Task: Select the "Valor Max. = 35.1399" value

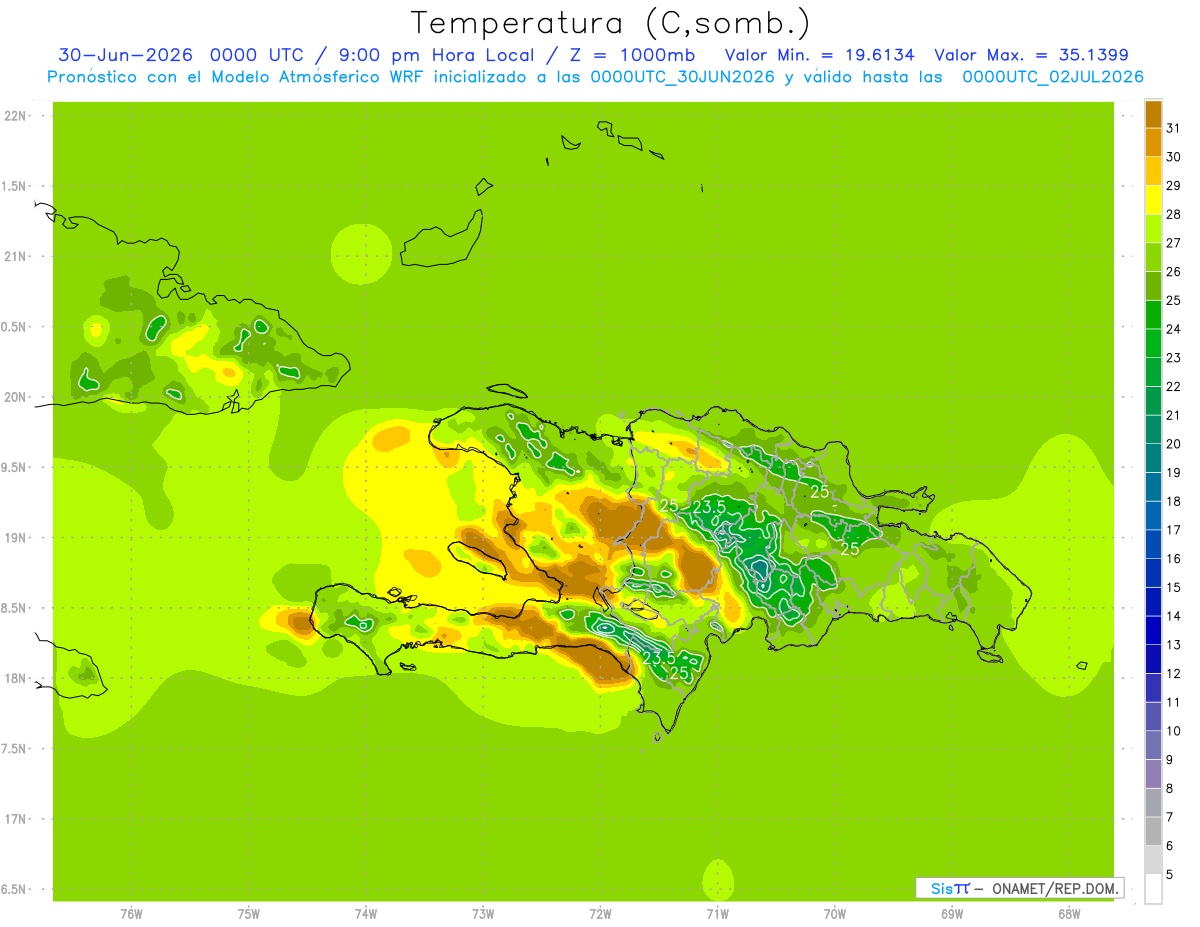Action: (x=1033, y=55)
